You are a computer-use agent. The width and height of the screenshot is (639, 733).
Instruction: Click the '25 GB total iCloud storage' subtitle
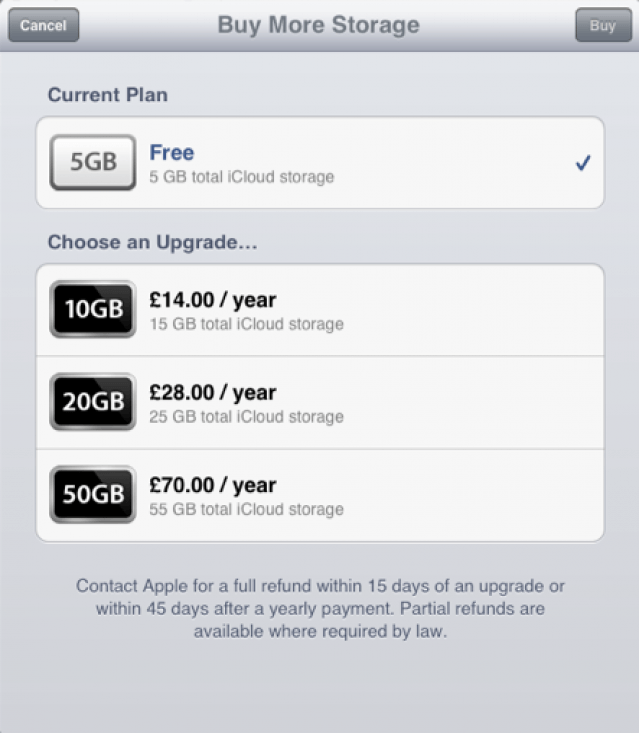(x=246, y=416)
